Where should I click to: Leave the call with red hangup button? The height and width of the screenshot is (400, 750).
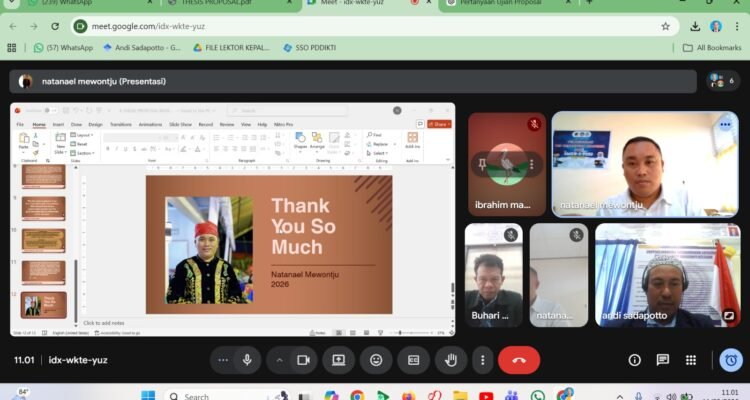click(518, 360)
